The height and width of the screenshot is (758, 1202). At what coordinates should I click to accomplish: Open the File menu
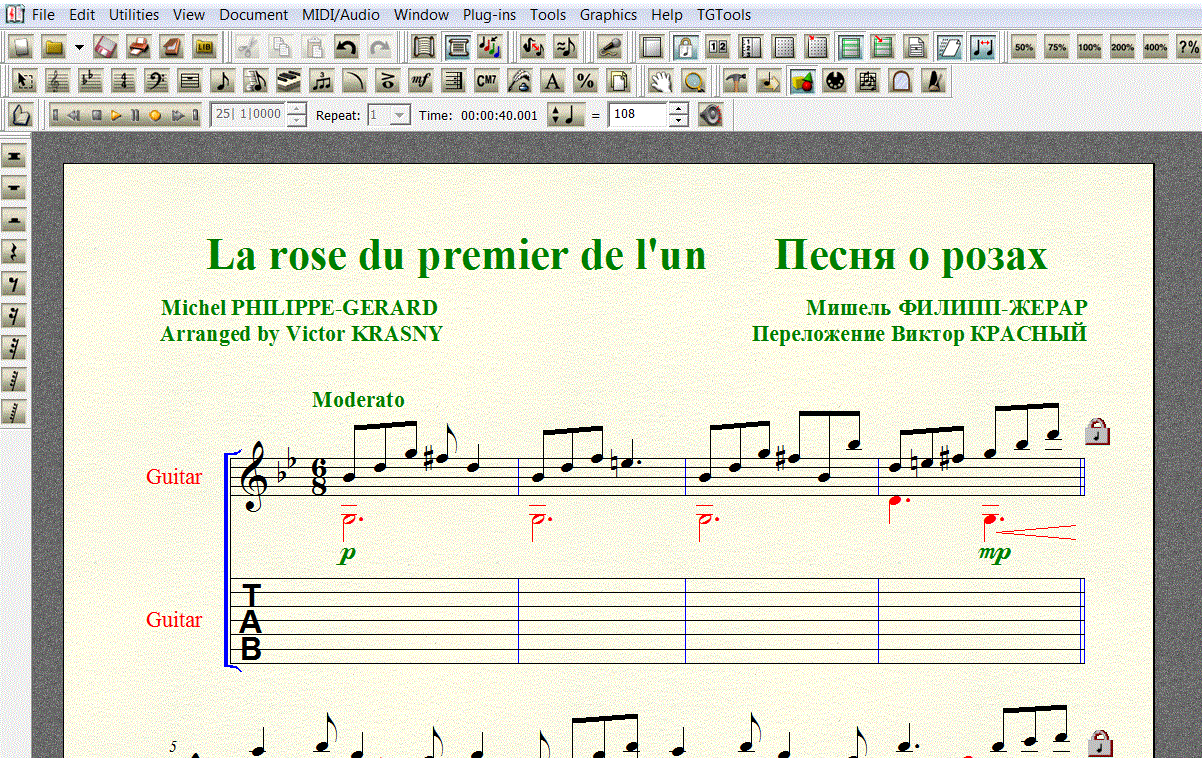[x=43, y=15]
